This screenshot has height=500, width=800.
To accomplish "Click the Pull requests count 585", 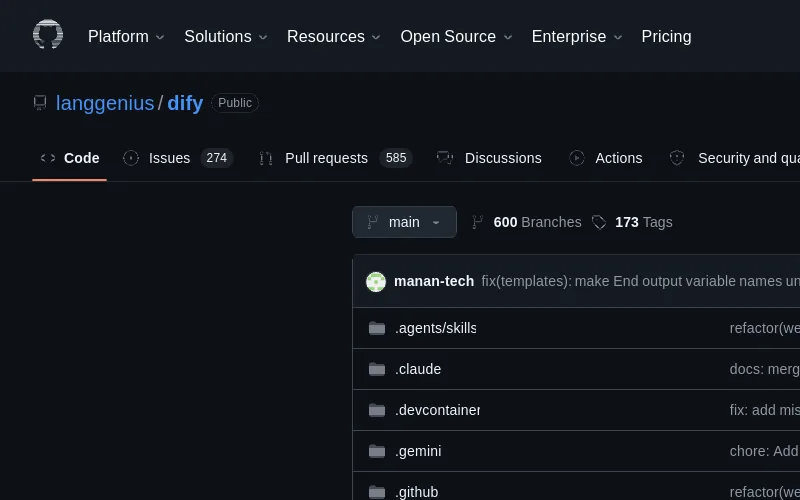I will tap(396, 158).
